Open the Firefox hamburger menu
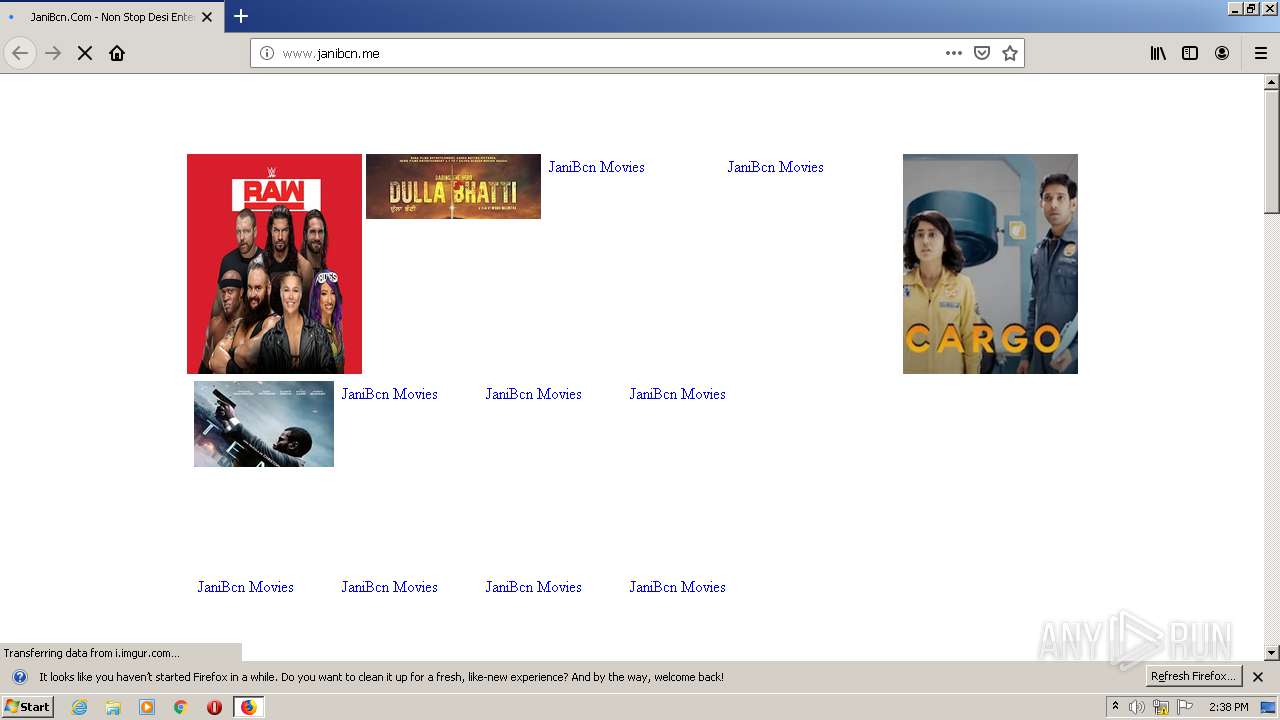 coord(1261,53)
